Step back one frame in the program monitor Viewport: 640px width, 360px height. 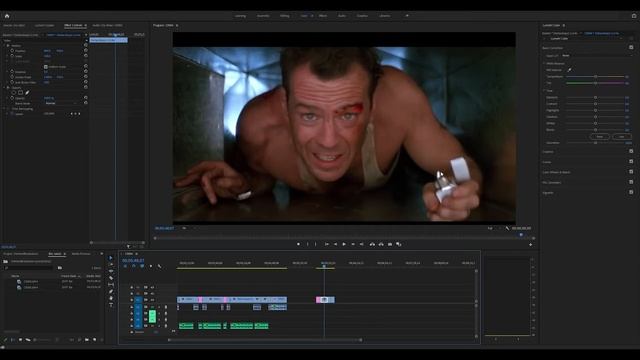click(x=335, y=244)
